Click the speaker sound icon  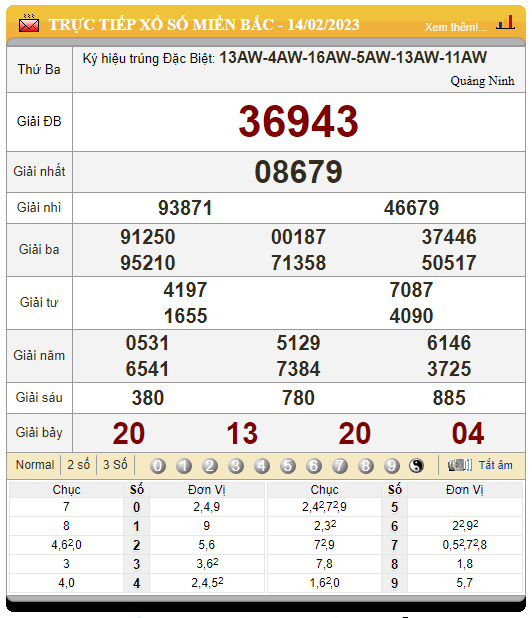(460, 465)
